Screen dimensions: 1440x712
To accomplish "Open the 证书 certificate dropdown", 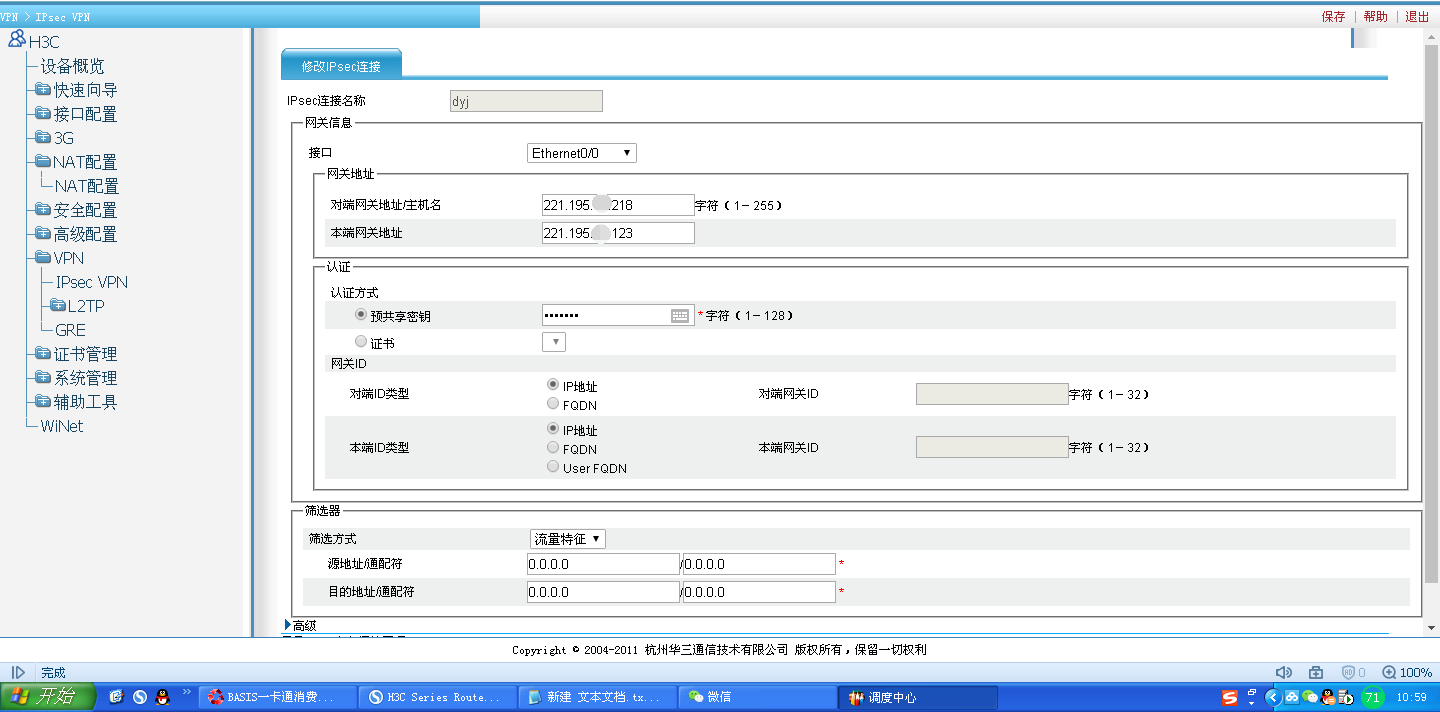I will click(554, 342).
